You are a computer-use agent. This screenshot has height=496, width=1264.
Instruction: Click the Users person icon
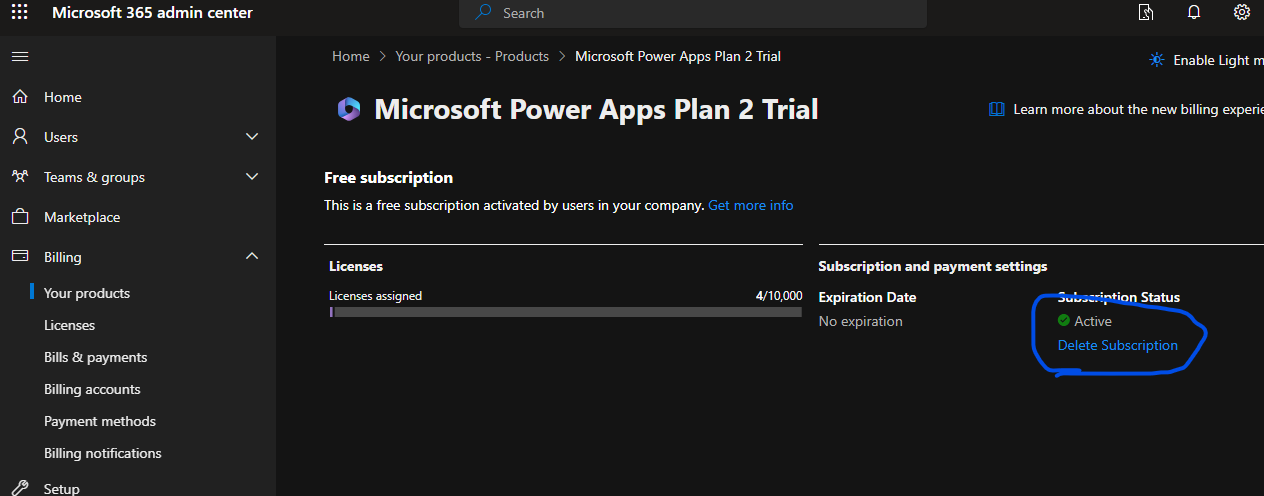point(20,137)
